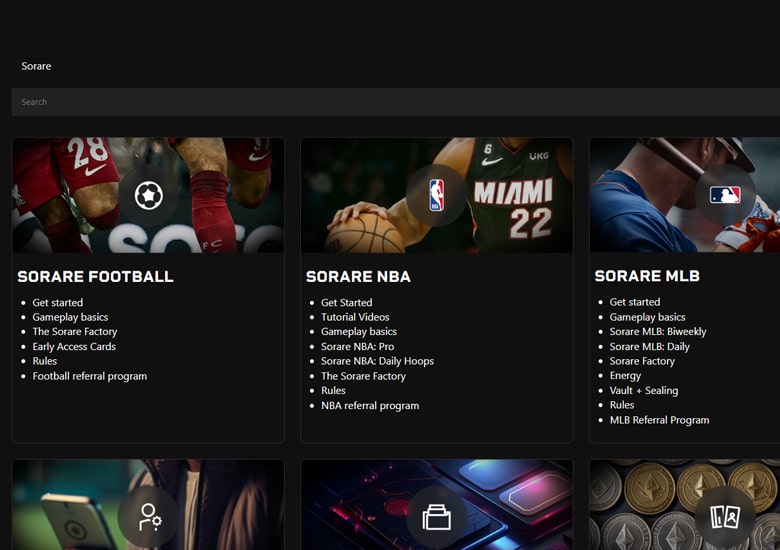Open Sorare NBA: Daily Hoops link
Viewport: 780px width, 550px height.
(377, 361)
